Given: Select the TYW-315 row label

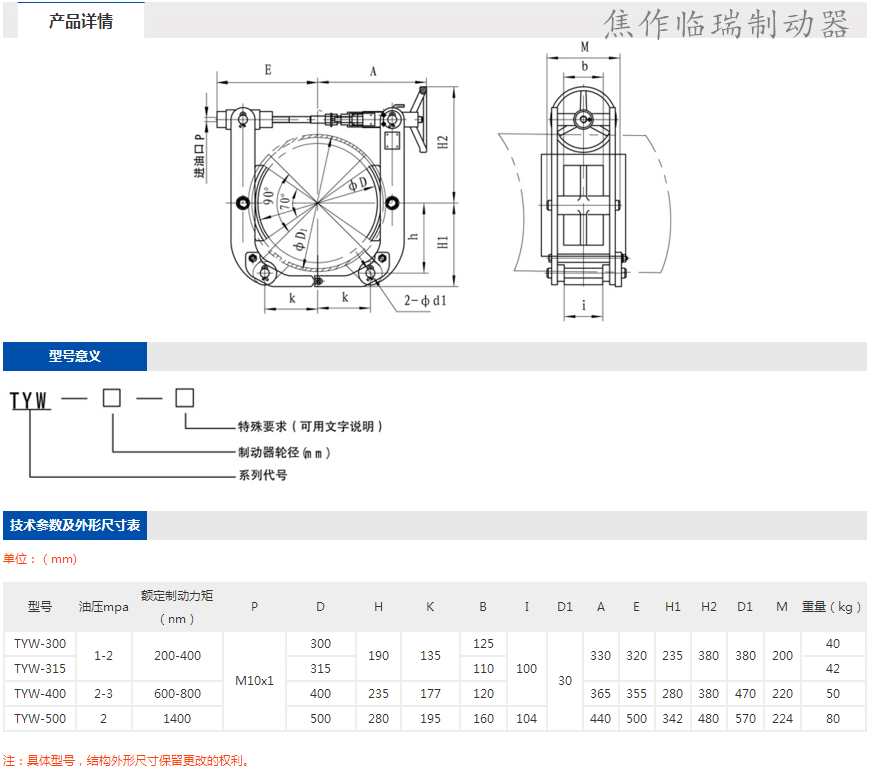Looking at the screenshot, I should pyautogui.click(x=40, y=668).
